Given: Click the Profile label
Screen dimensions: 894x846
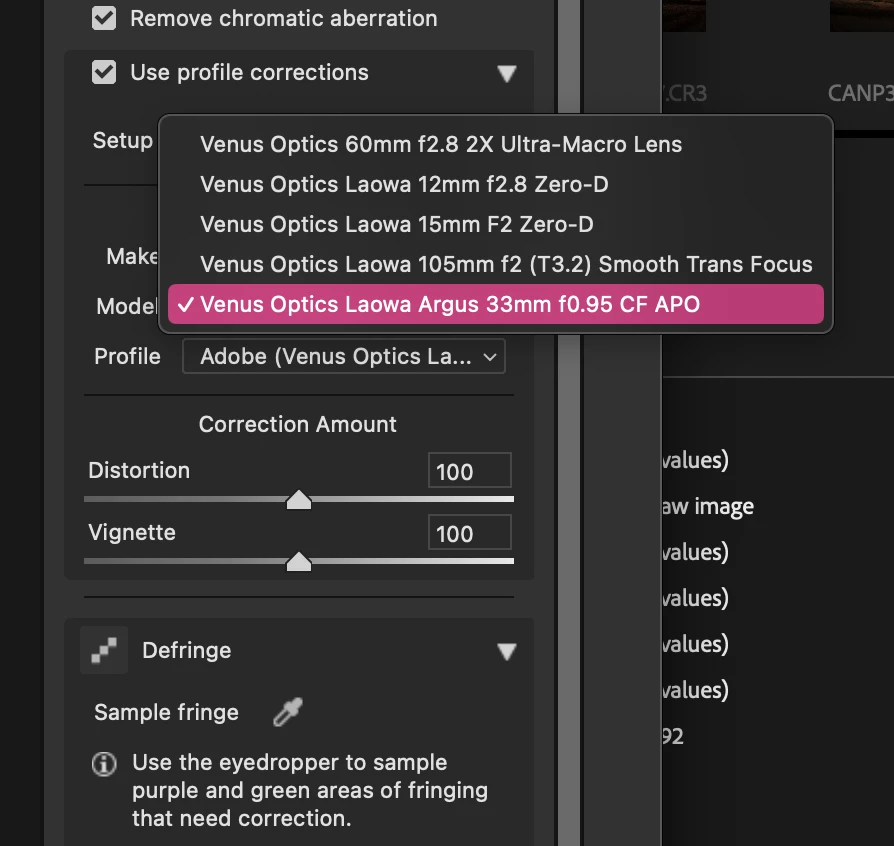Looking at the screenshot, I should point(127,356).
